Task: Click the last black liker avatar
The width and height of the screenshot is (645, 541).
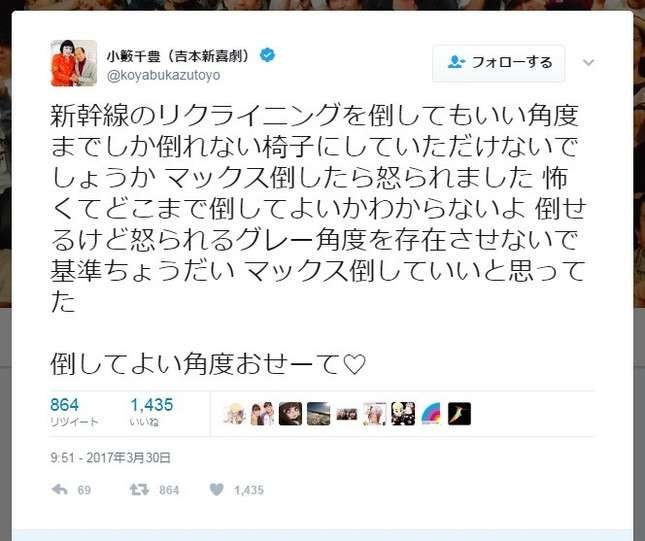Action: tap(459, 414)
